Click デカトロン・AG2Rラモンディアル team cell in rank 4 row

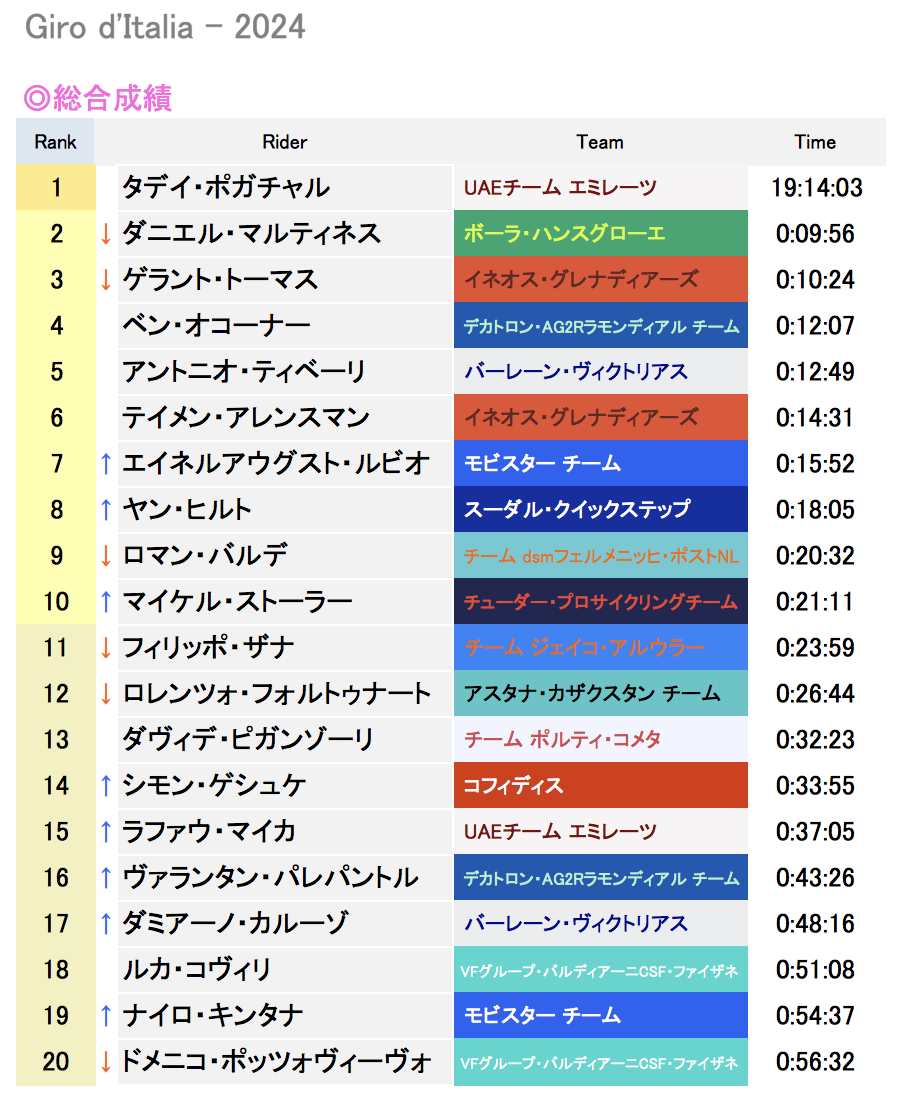600,326
